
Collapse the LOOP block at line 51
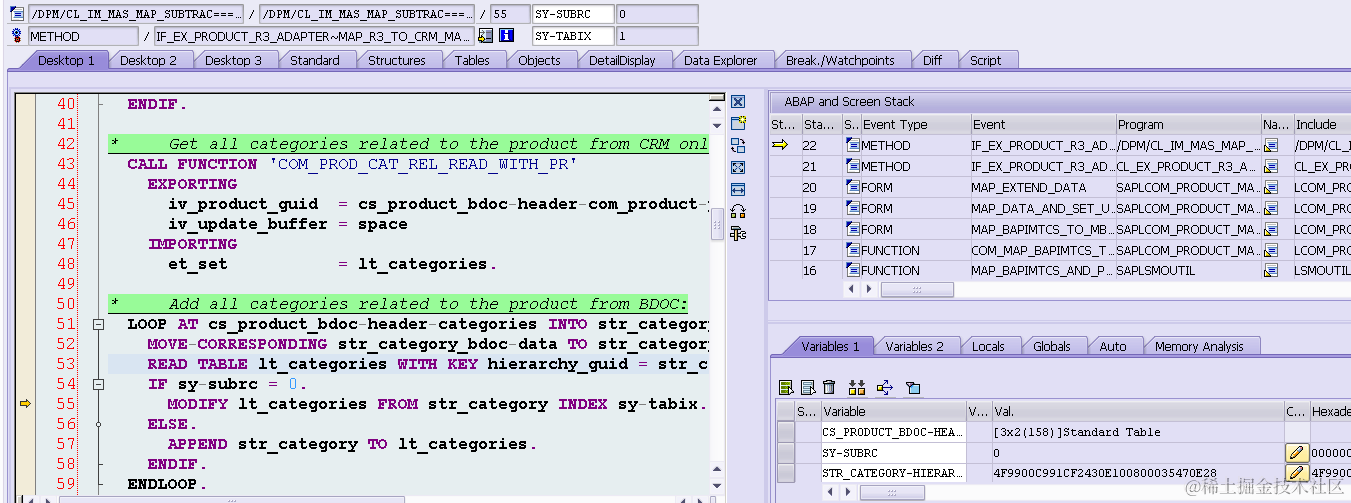coord(99,324)
